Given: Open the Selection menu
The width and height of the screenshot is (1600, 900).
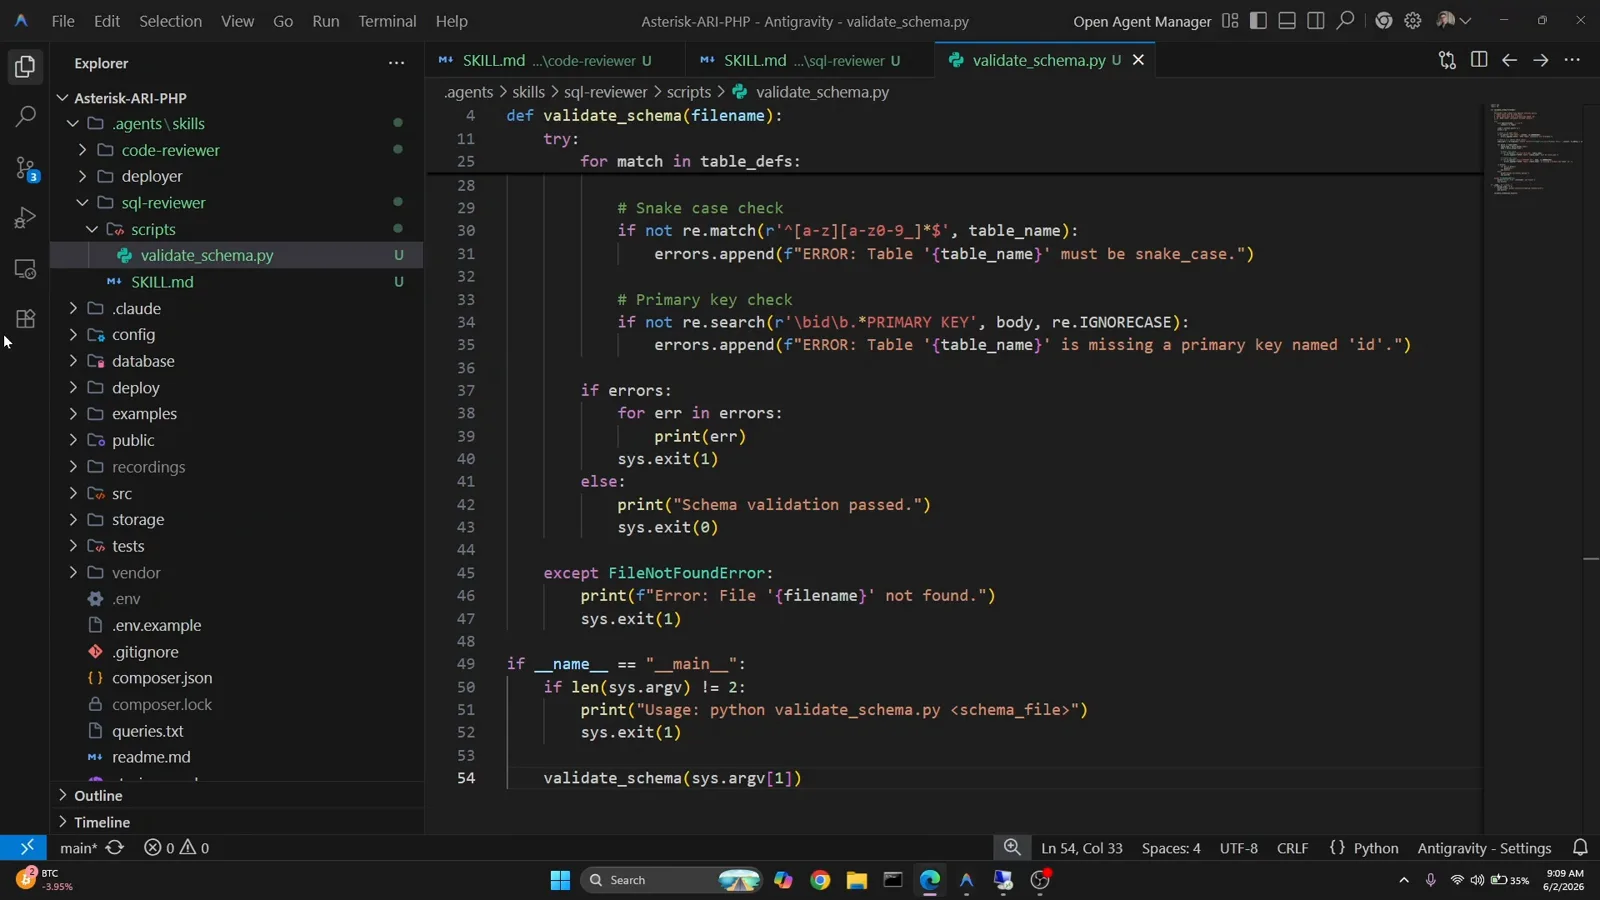Looking at the screenshot, I should click(x=170, y=21).
